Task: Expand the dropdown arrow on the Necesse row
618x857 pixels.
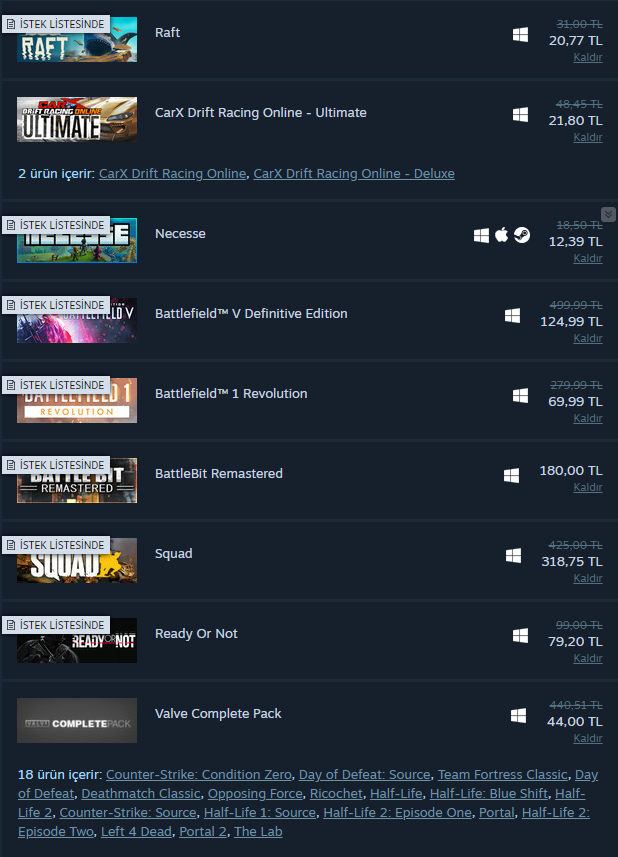Action: (608, 214)
